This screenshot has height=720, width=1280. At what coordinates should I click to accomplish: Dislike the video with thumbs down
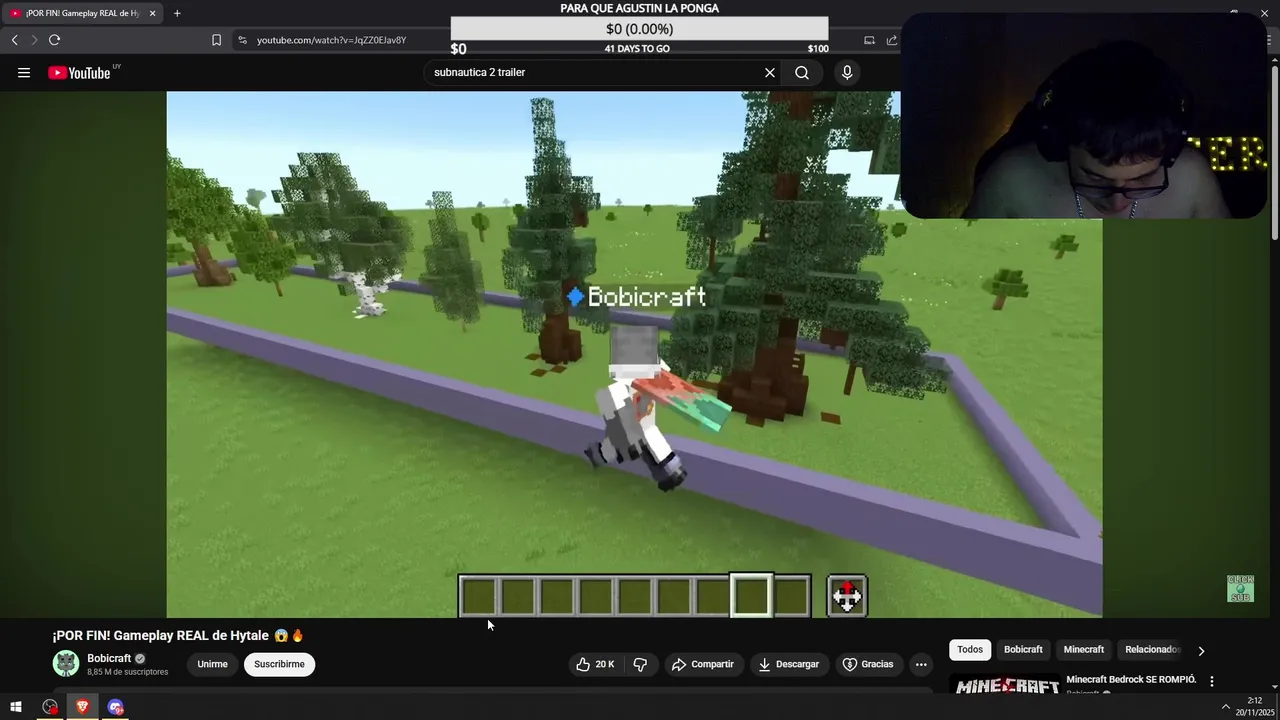[641, 664]
